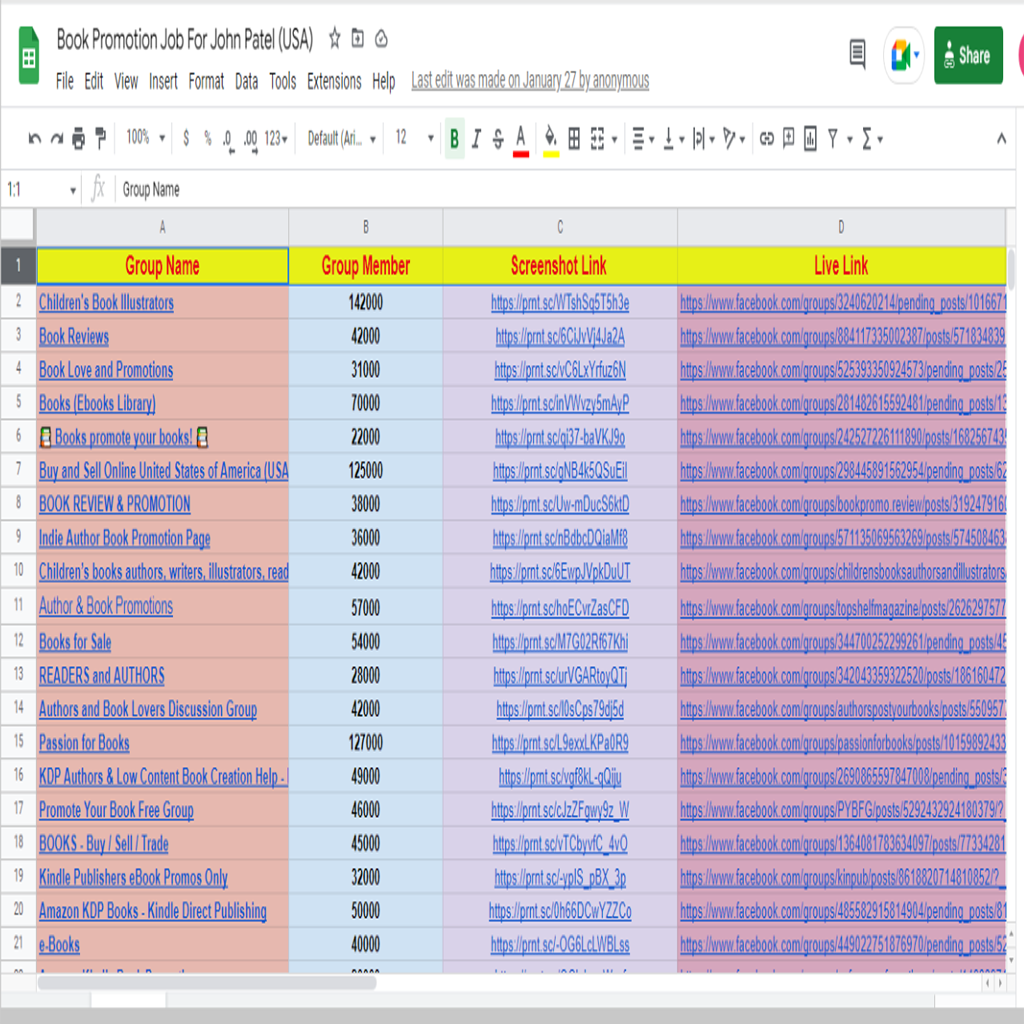Open text wrapping dropdown
This screenshot has width=1024, height=1024.
pyautogui.click(x=703, y=138)
